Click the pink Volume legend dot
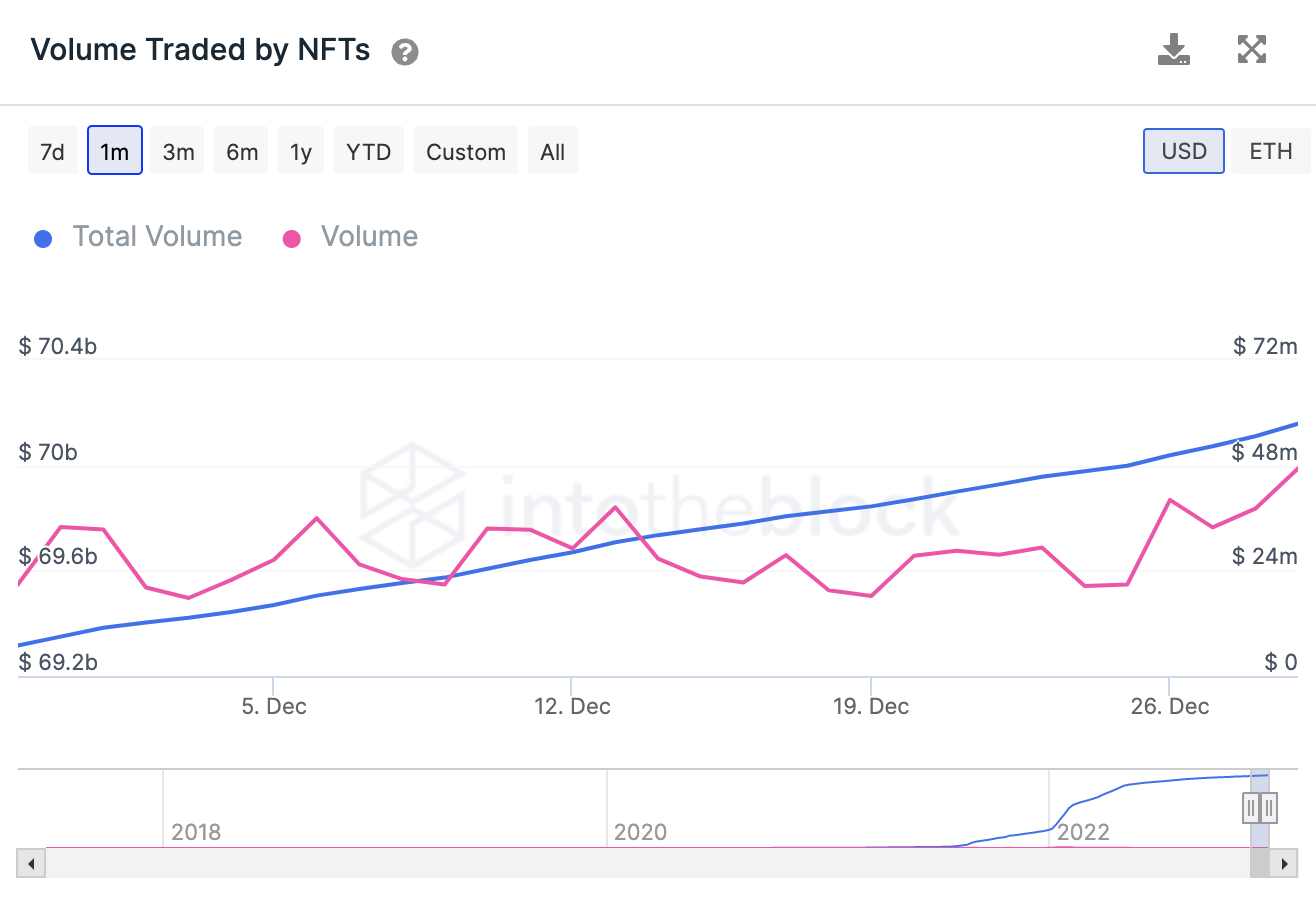Screen dimensions: 1316x906 (x=291, y=237)
